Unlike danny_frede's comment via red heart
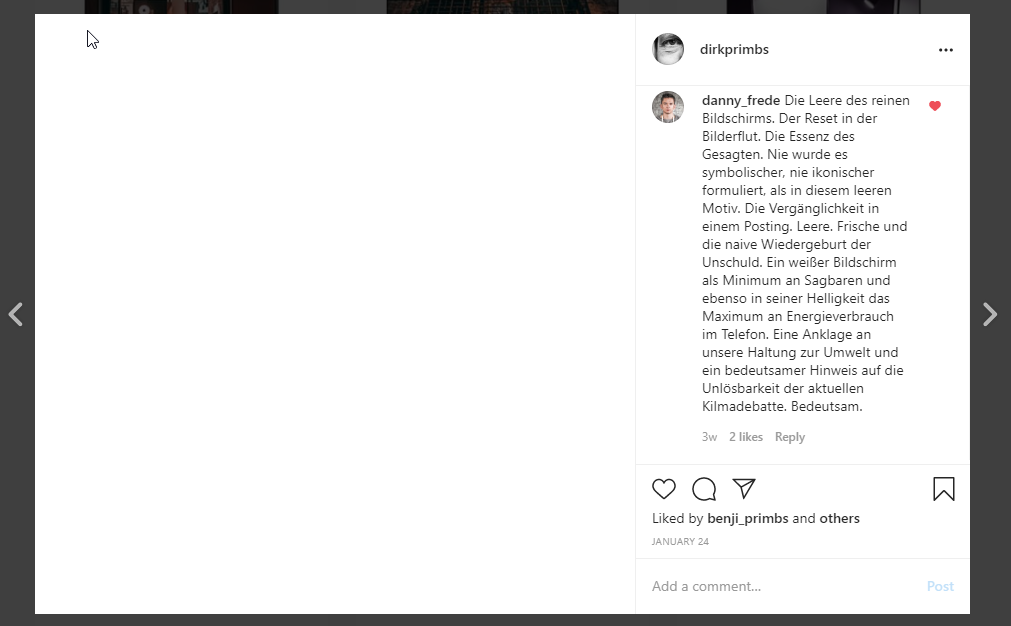This screenshot has height=626, width=1011. (934, 106)
